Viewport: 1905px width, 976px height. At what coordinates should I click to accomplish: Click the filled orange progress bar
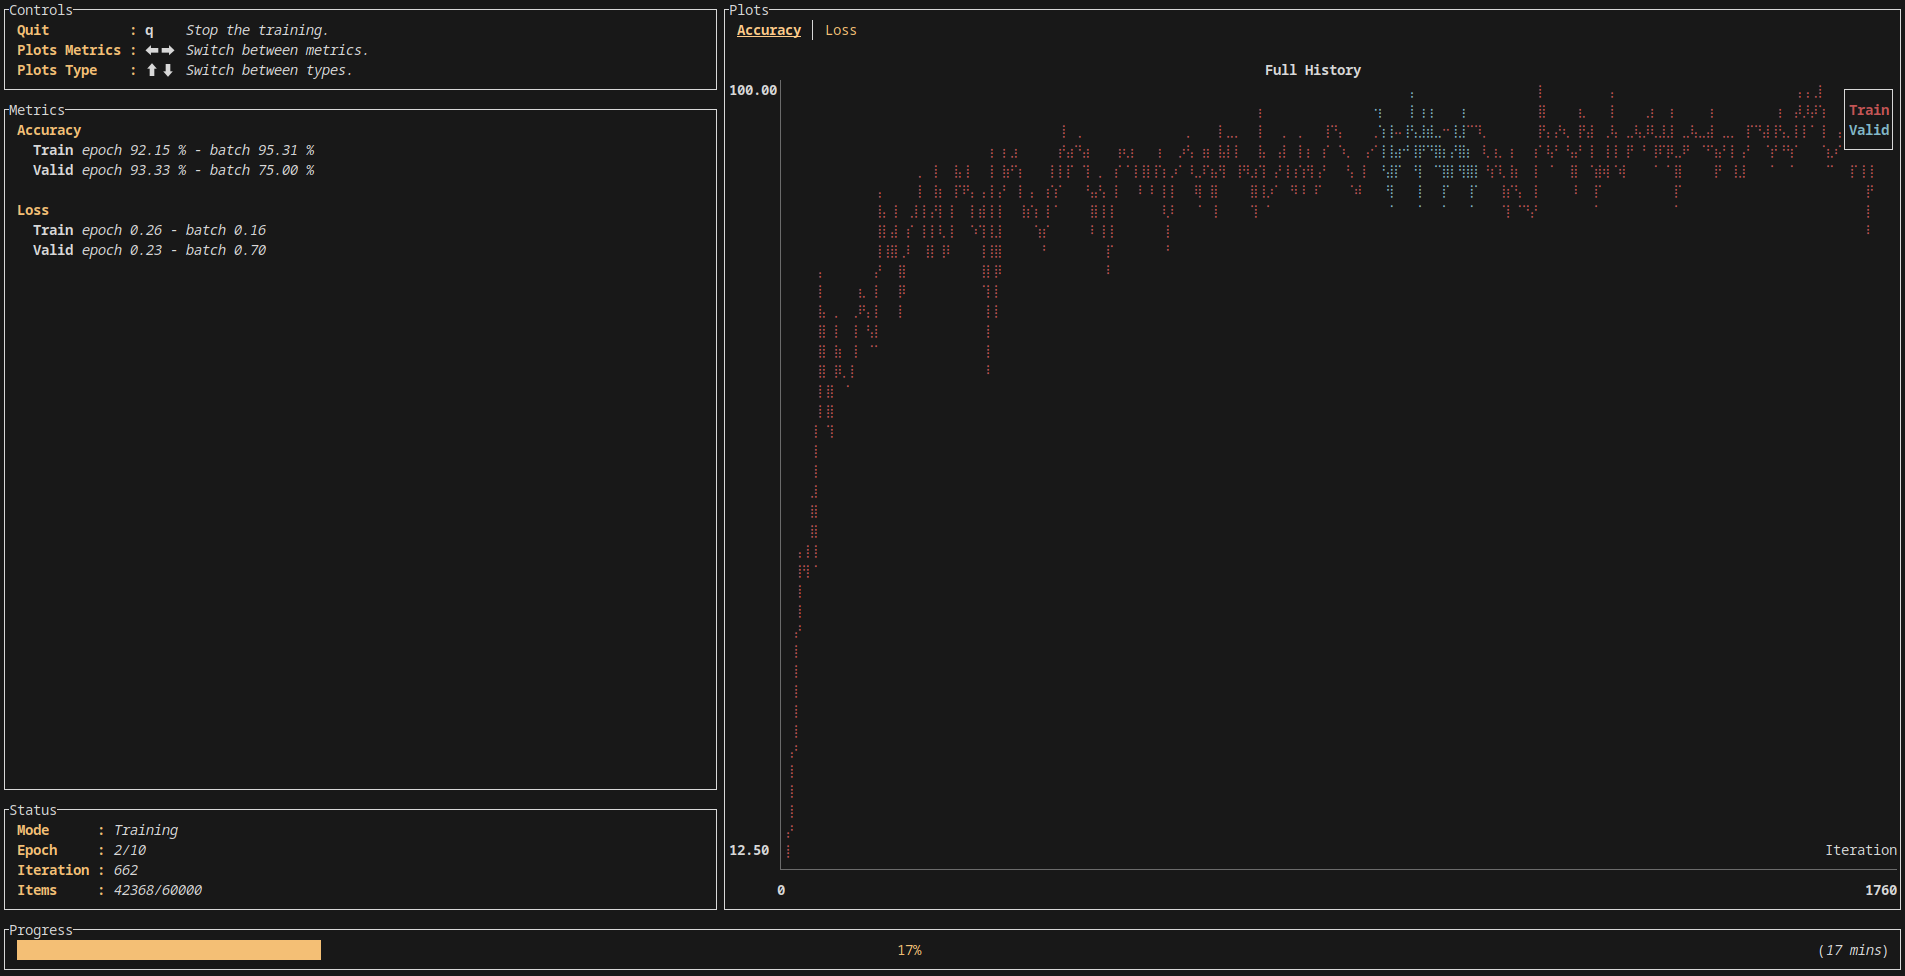pyautogui.click(x=168, y=950)
